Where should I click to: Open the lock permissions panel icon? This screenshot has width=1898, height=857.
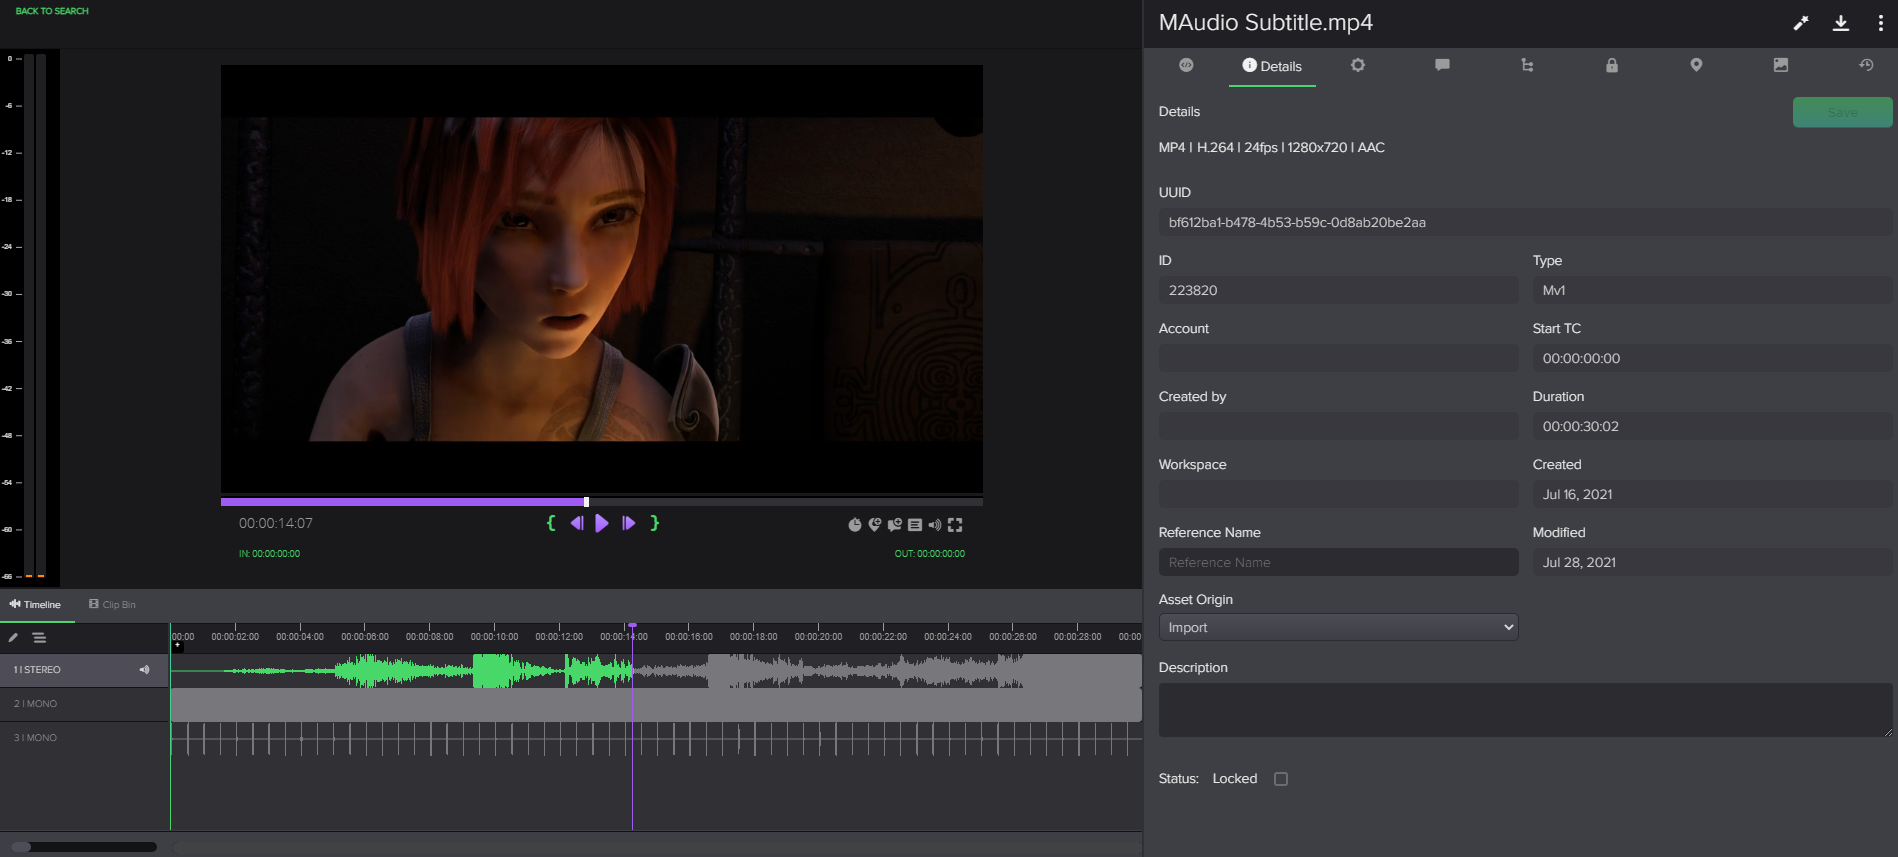click(1611, 66)
